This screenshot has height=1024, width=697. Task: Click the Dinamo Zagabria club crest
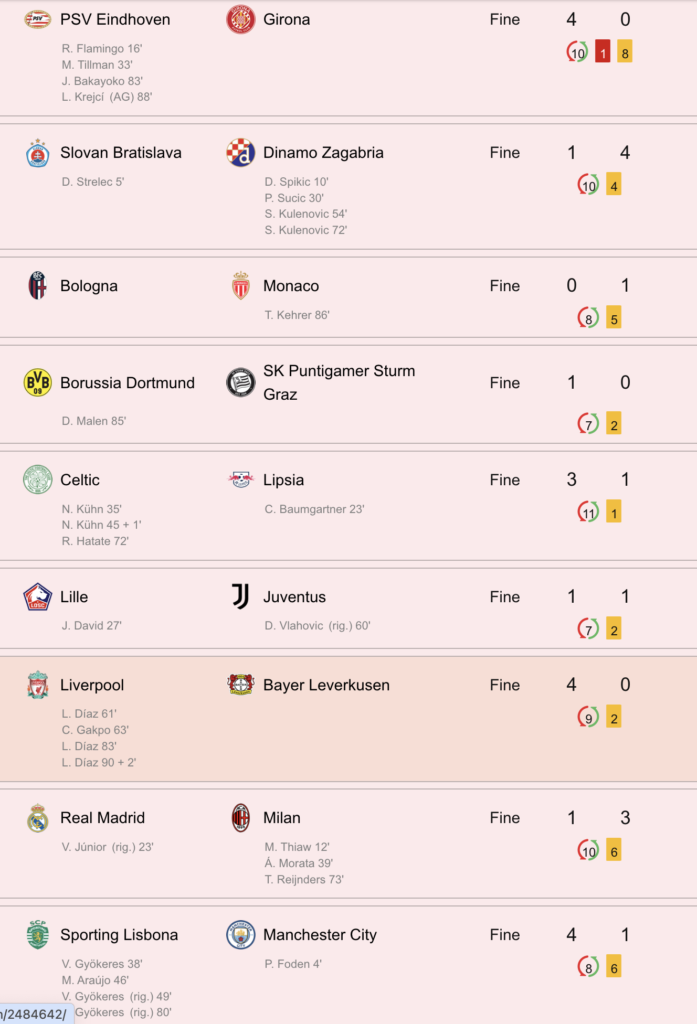pyautogui.click(x=240, y=153)
